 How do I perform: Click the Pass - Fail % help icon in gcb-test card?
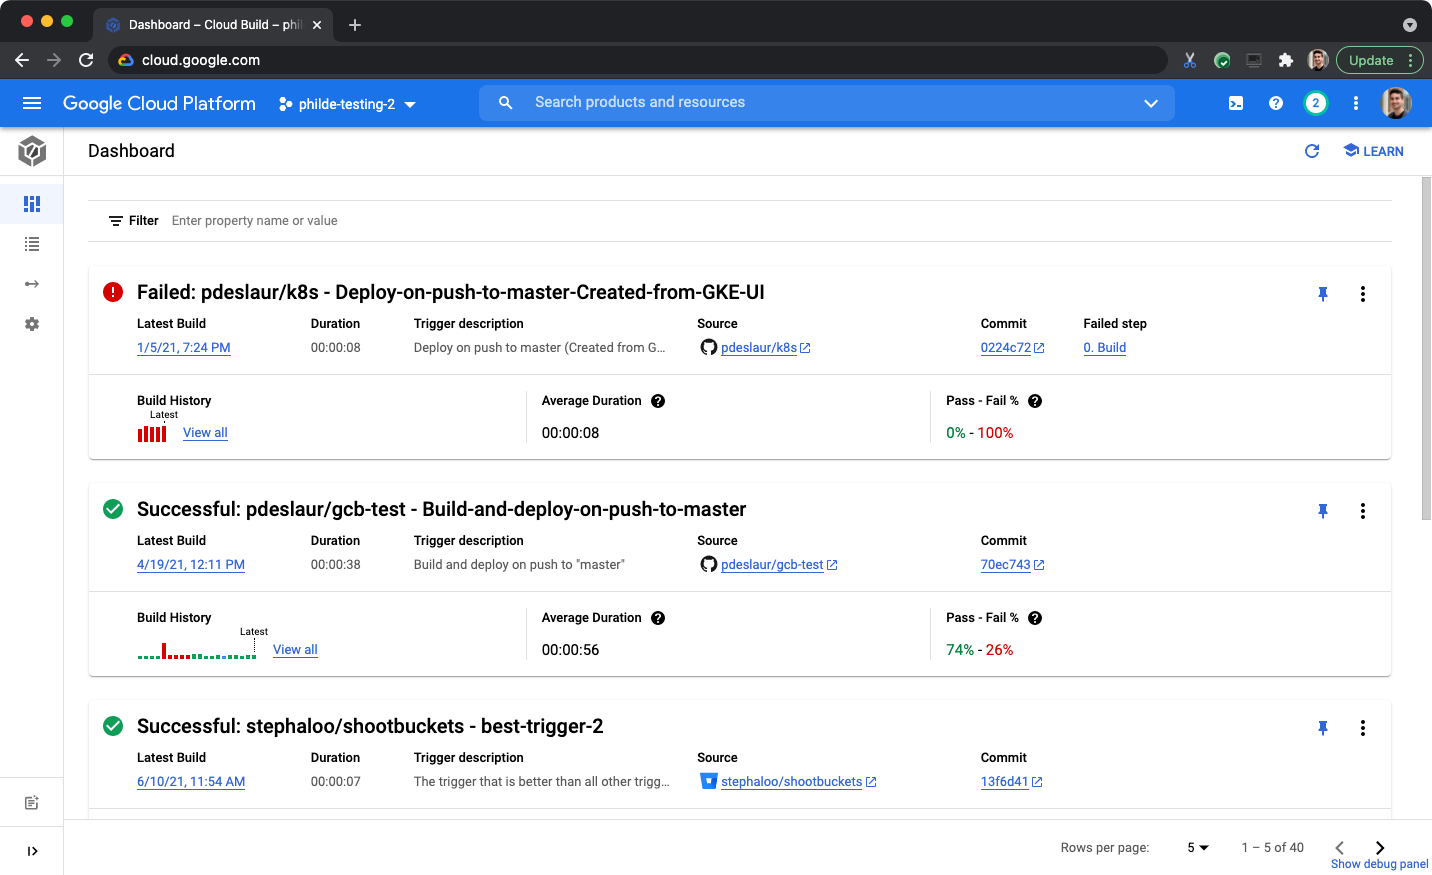pos(1035,618)
